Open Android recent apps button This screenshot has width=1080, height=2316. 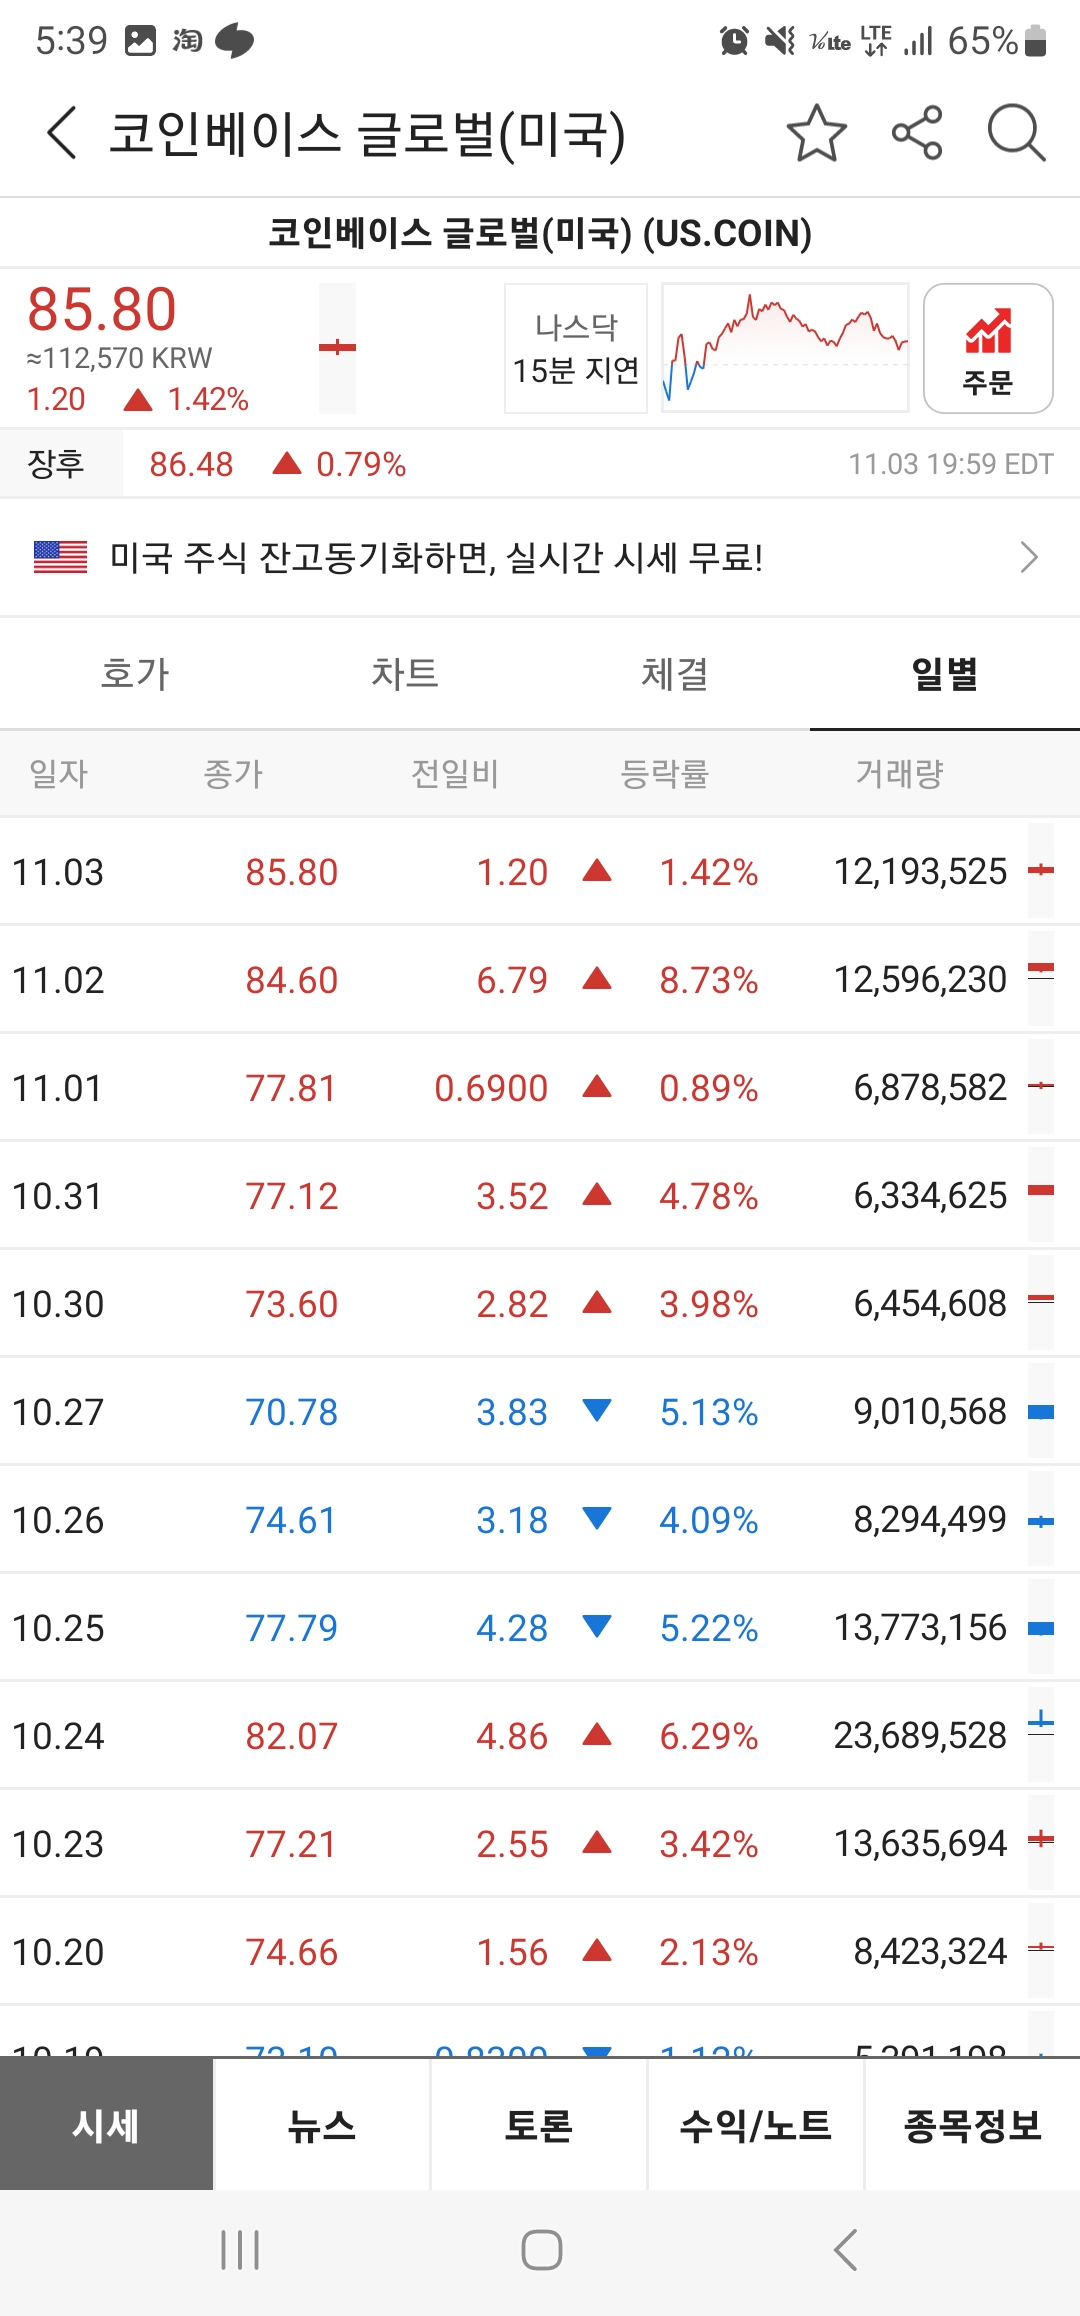pyautogui.click(x=240, y=2250)
